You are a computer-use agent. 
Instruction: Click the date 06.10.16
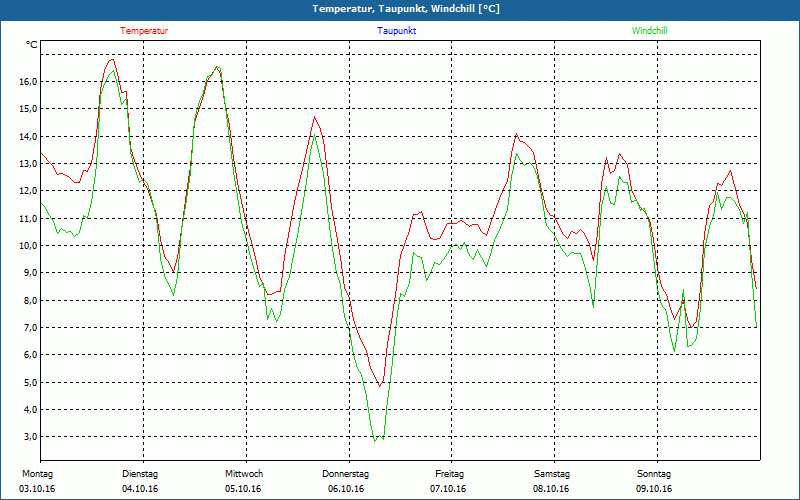[x=346, y=489]
